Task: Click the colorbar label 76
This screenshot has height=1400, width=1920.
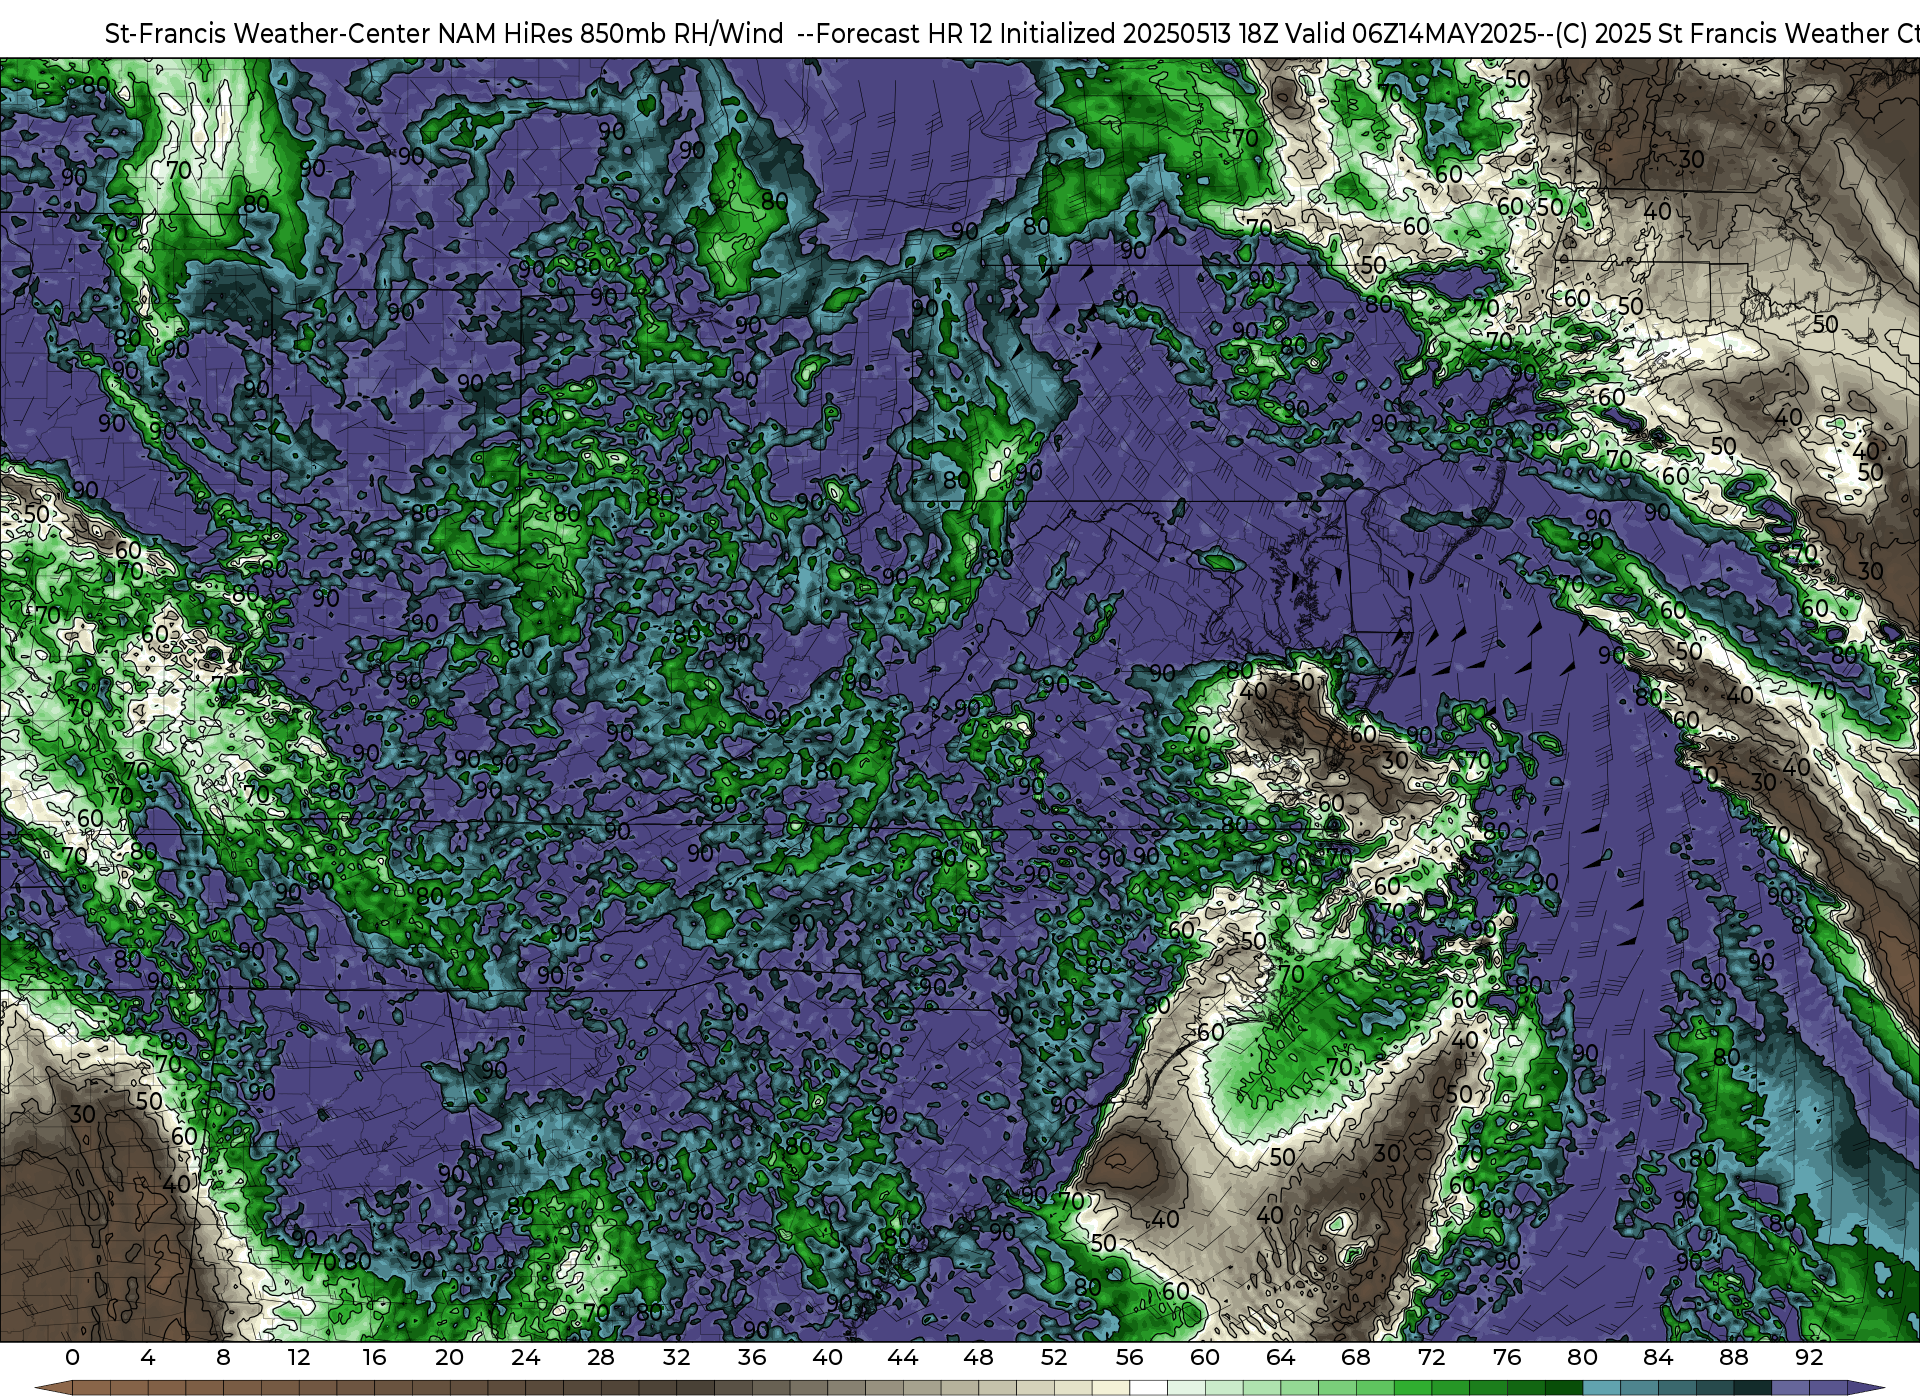Action: click(1507, 1358)
